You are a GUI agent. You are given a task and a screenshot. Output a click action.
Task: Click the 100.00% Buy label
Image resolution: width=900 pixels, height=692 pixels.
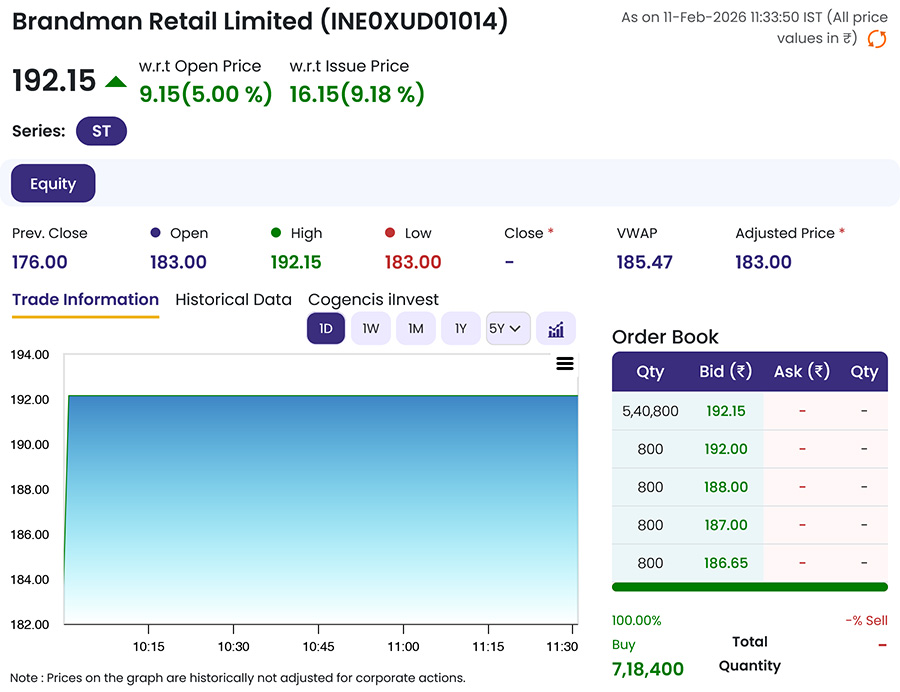tap(637, 632)
